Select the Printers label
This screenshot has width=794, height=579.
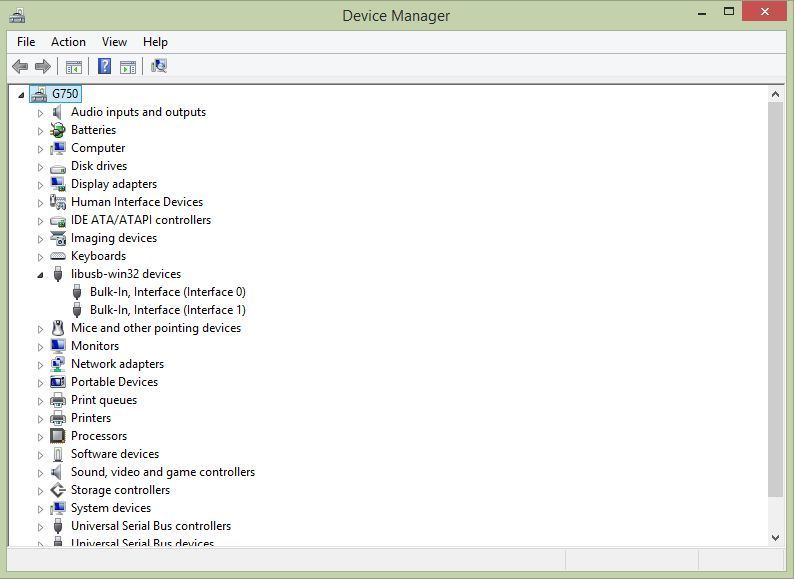[x=91, y=418]
